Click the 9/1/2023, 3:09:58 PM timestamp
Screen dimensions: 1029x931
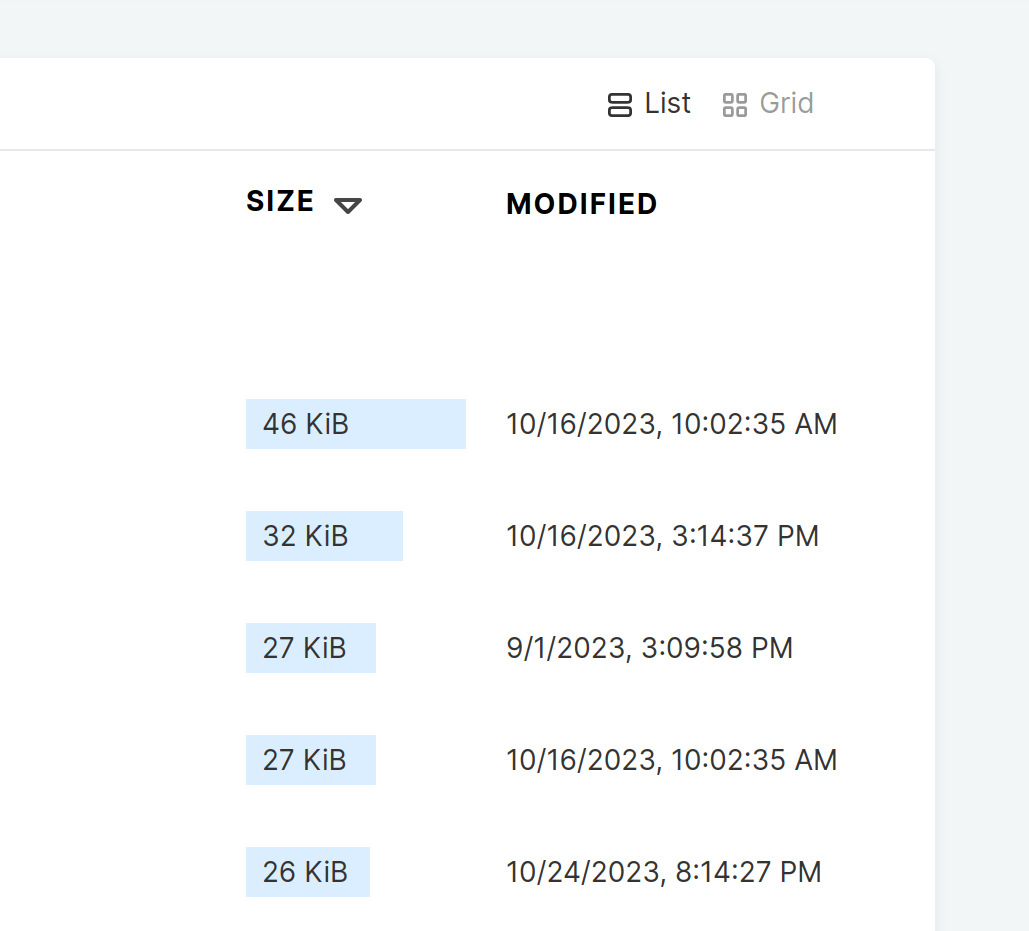pyautogui.click(x=650, y=648)
